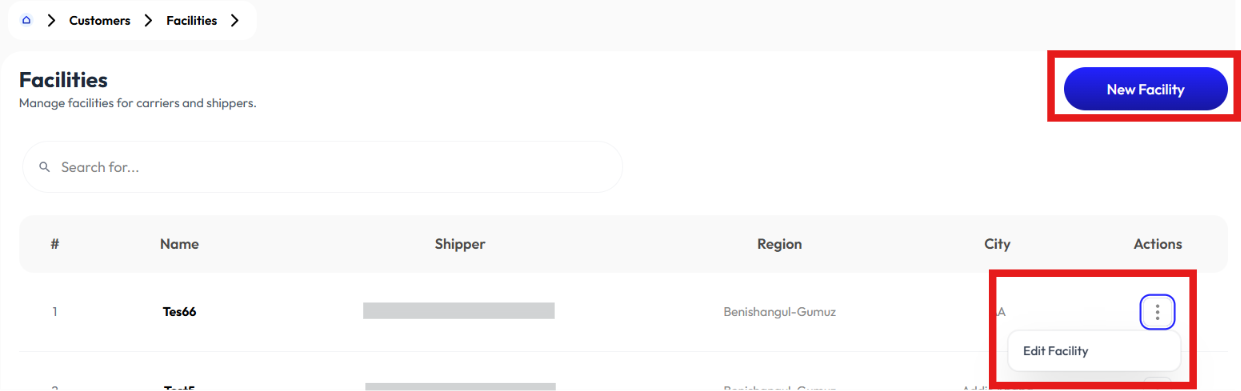Open the Customers breadcrumb link

click(100, 20)
